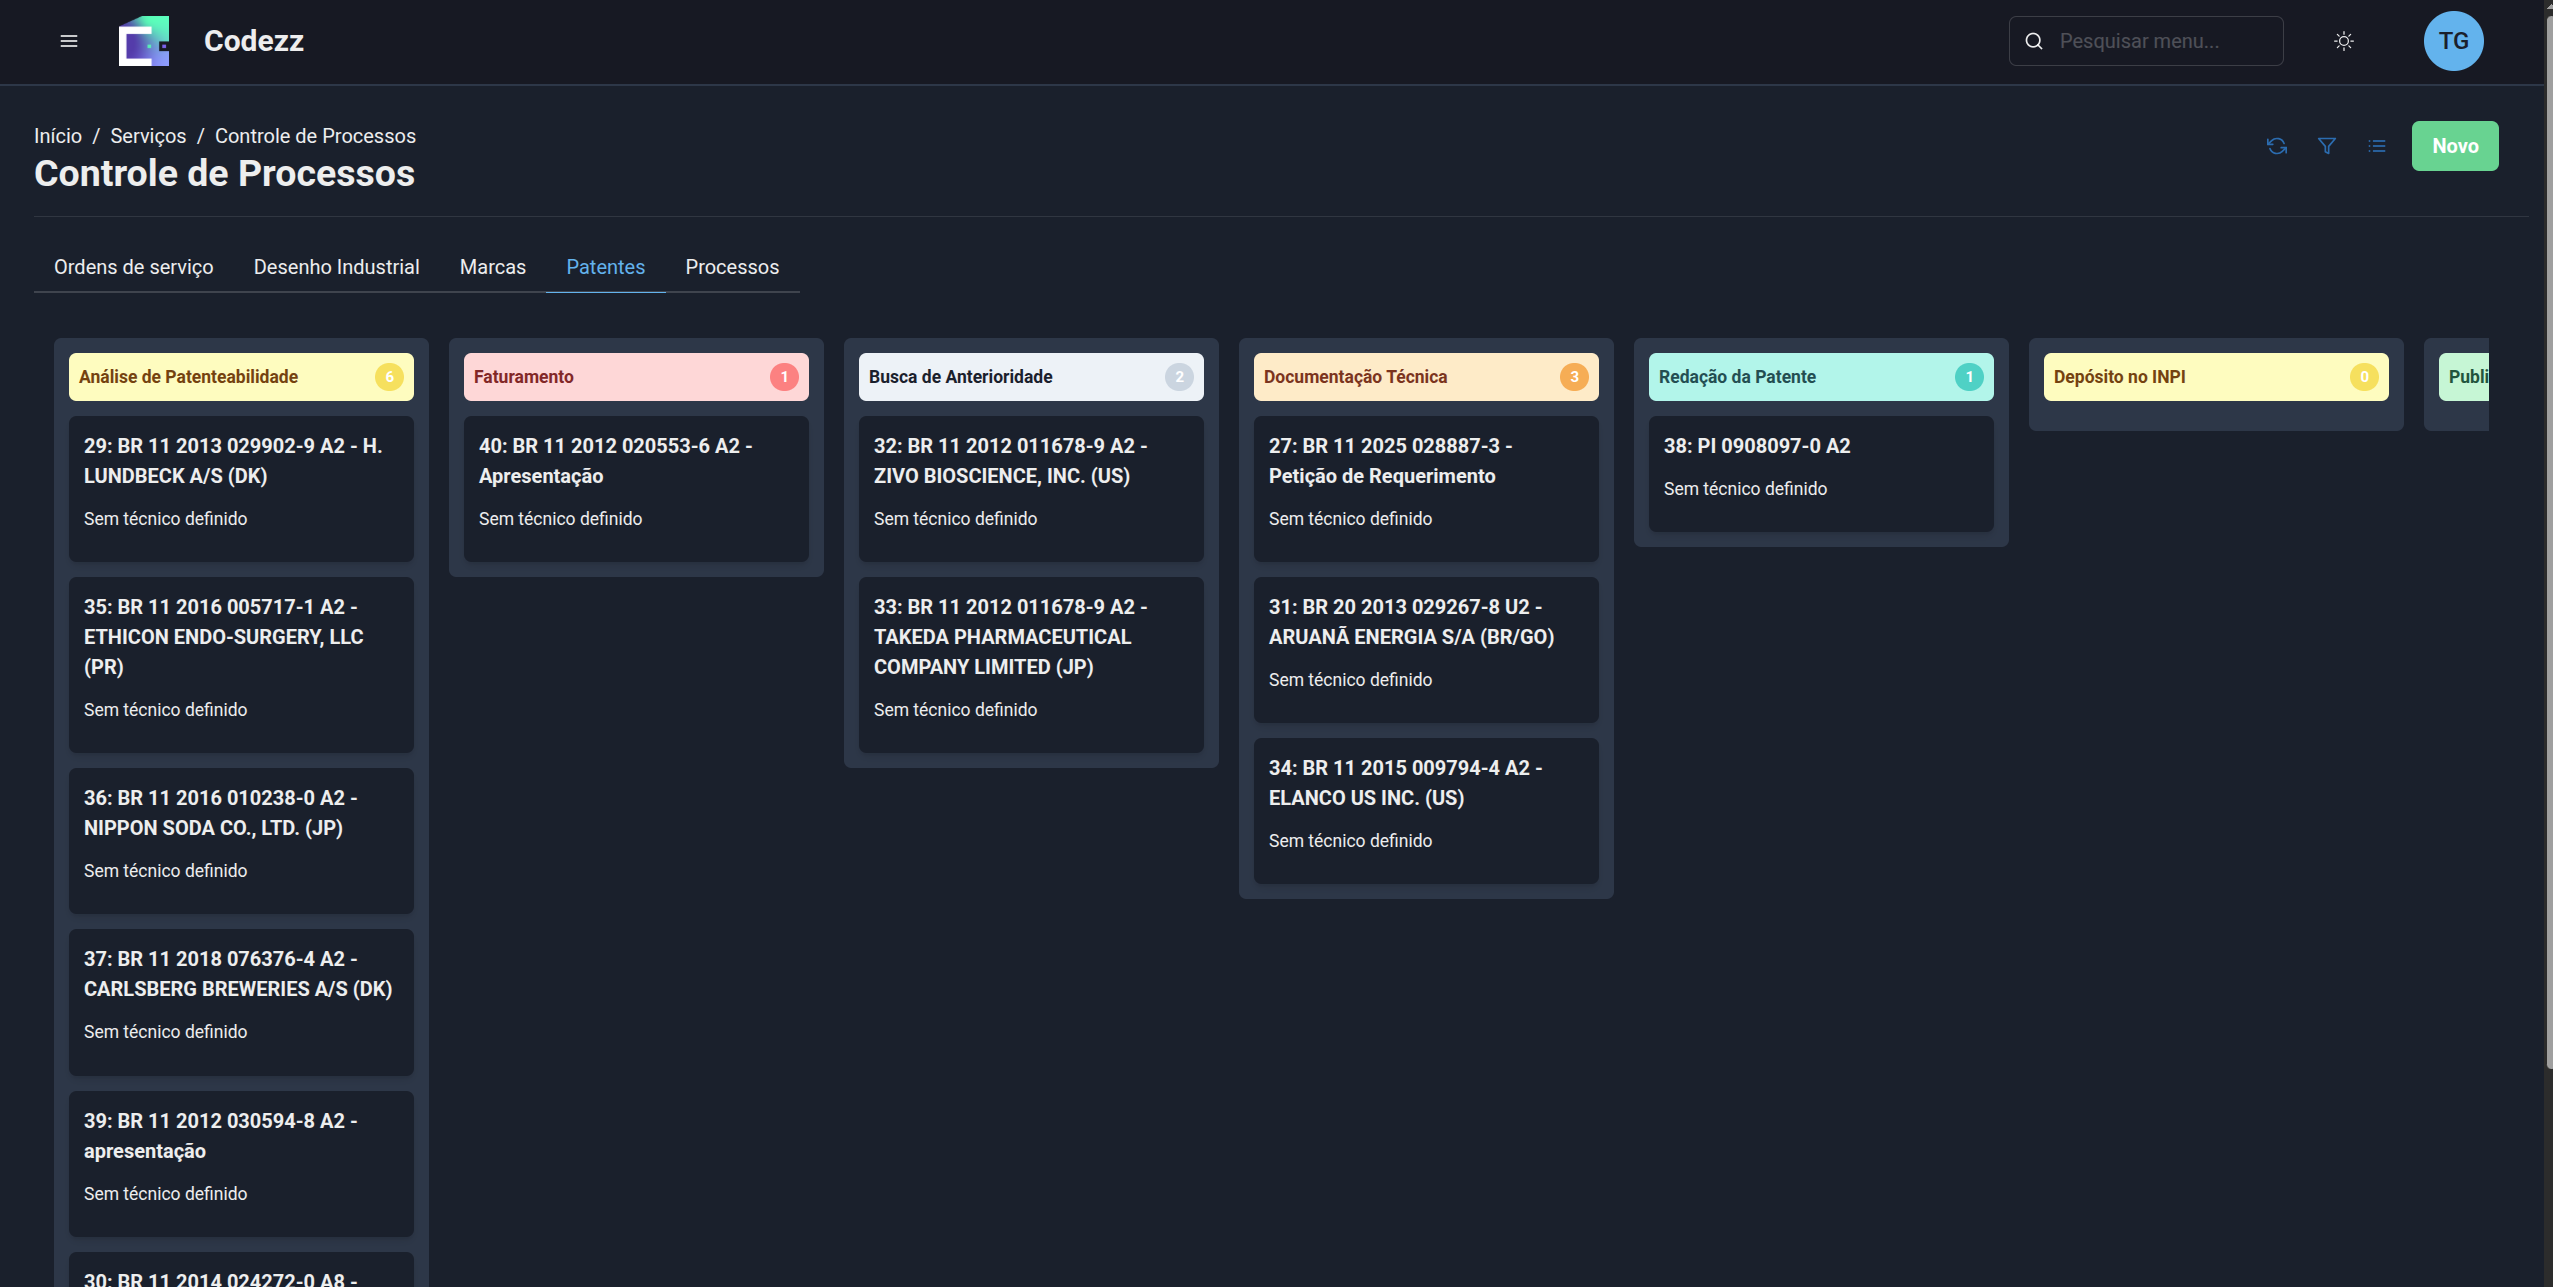Open the Desenho Industrial tab
The height and width of the screenshot is (1287, 2553).
click(336, 267)
